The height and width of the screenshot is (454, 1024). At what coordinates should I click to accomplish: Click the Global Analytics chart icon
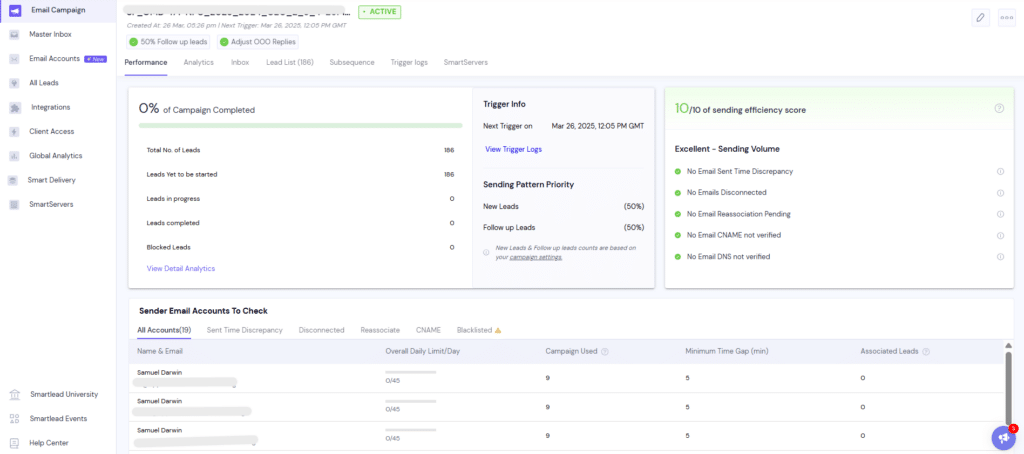(x=14, y=156)
